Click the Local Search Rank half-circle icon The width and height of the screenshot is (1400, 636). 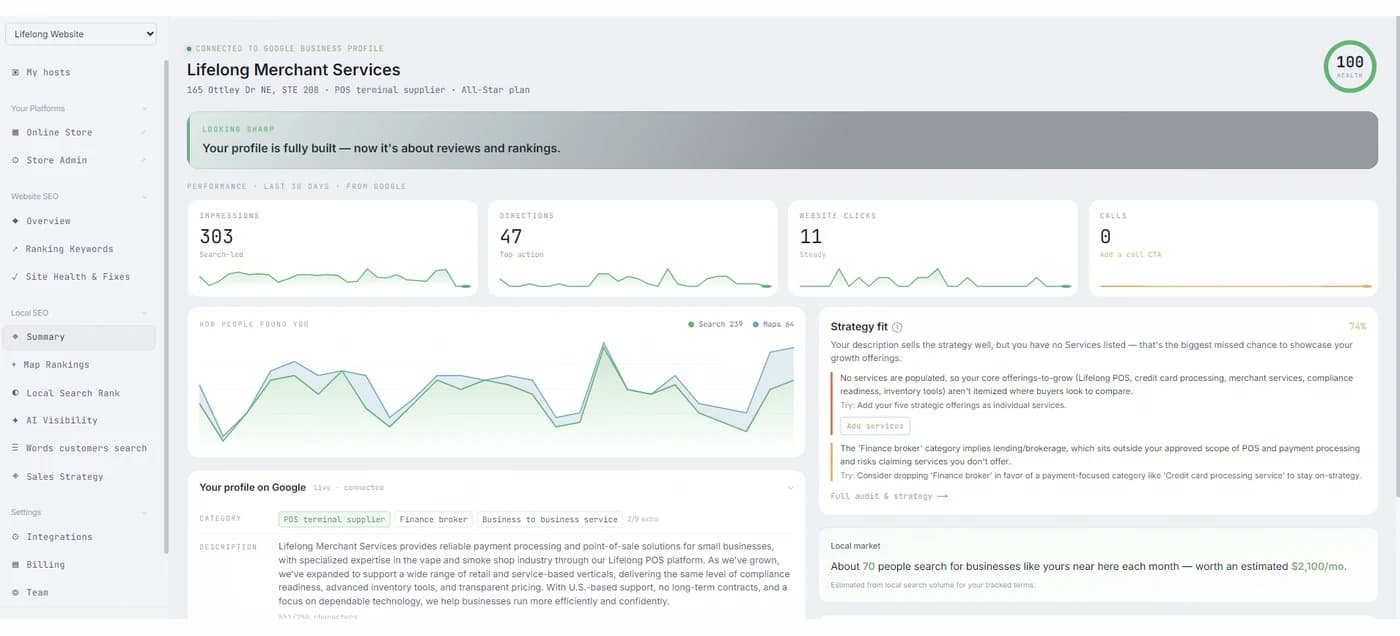[15, 393]
